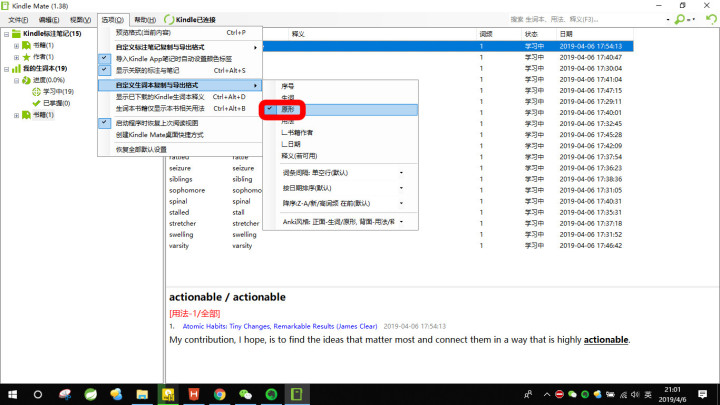Click the red no-entry tray icon
The image size is (720, 405).
[559, 394]
